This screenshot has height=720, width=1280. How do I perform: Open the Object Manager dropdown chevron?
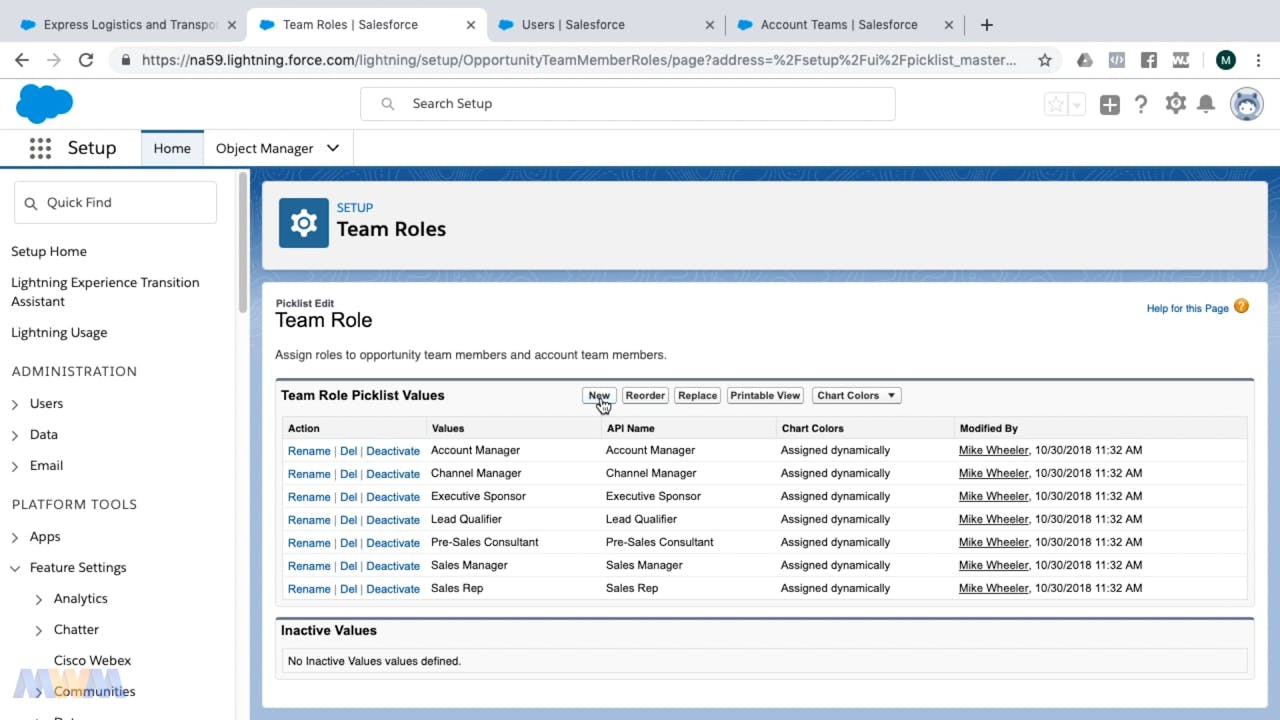333,148
